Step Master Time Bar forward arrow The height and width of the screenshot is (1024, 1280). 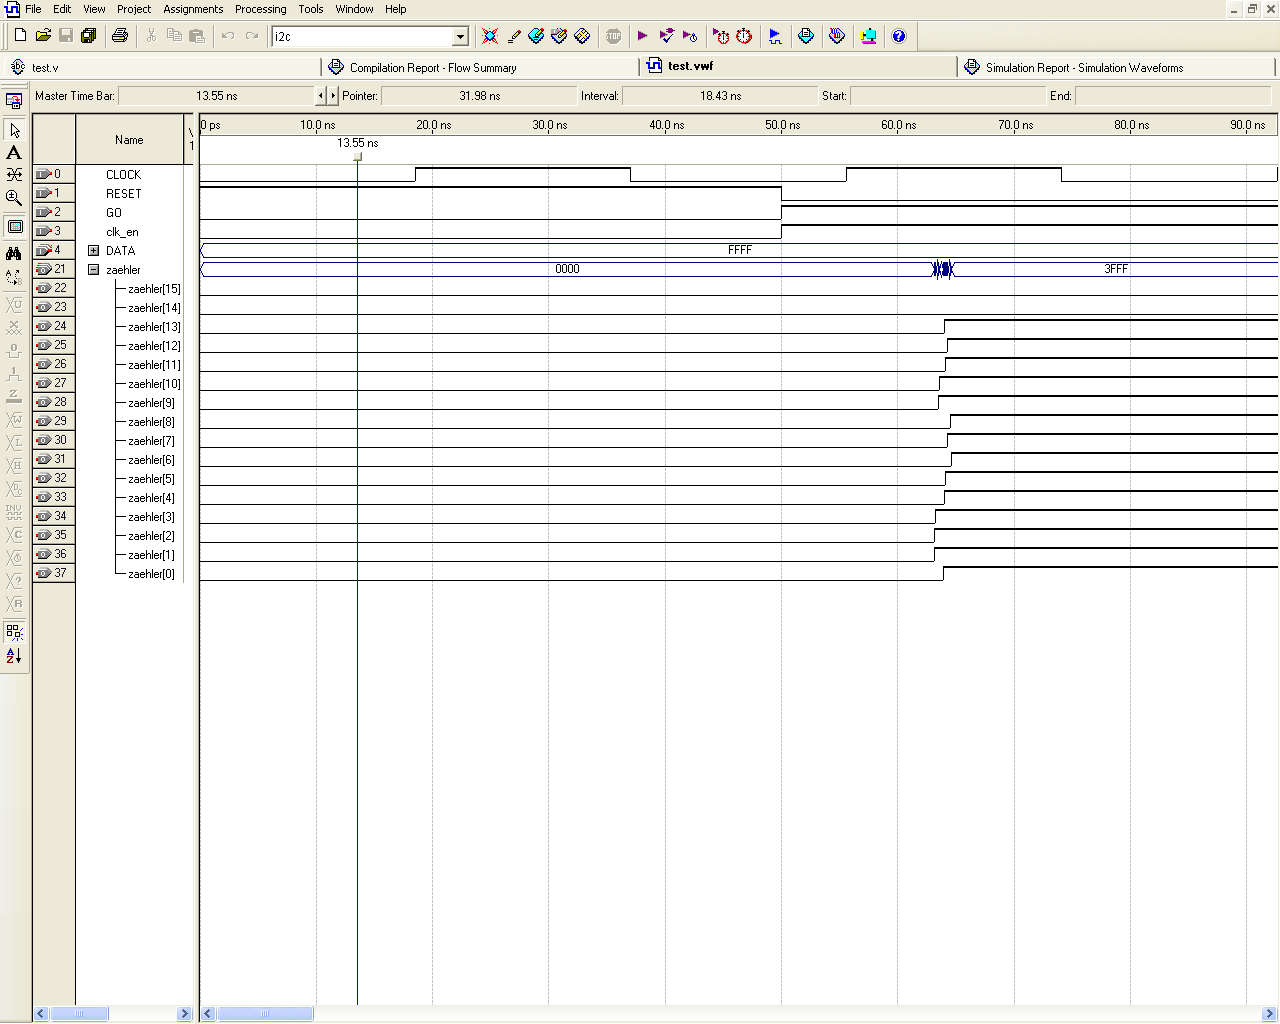click(x=333, y=96)
